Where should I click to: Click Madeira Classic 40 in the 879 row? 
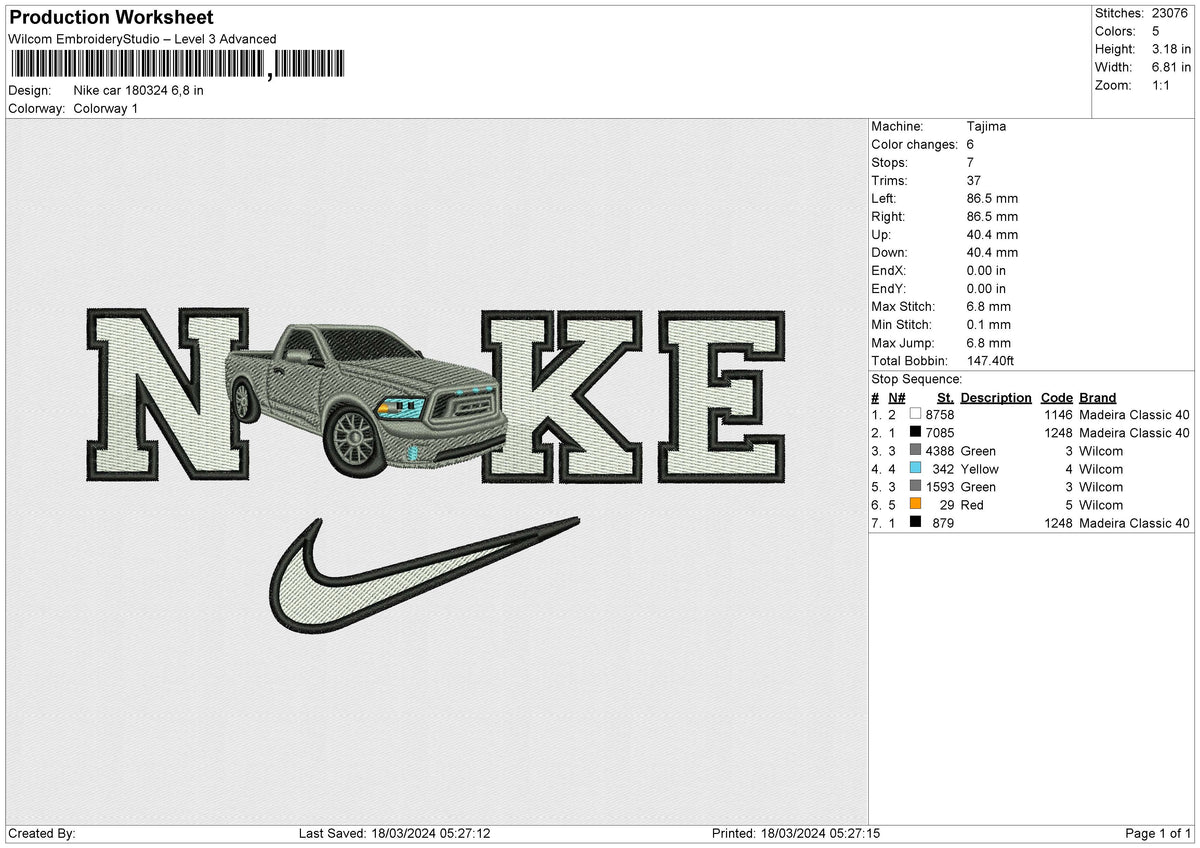[x=1134, y=523]
